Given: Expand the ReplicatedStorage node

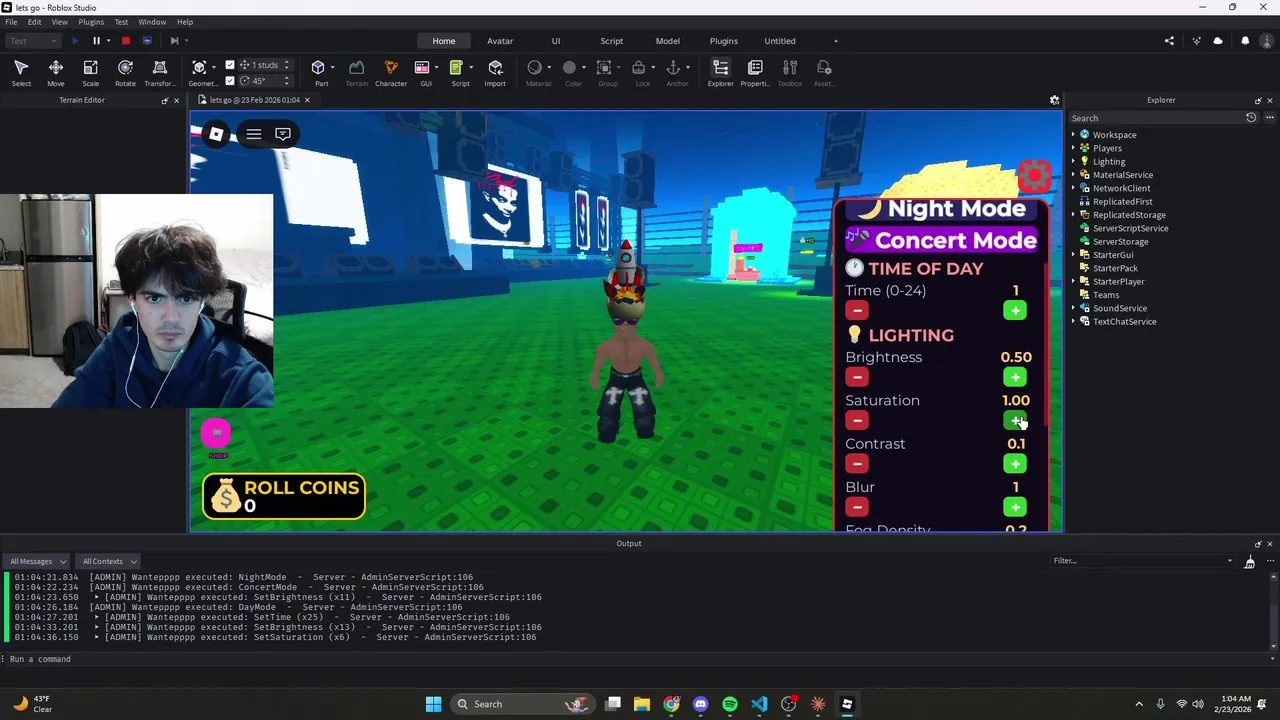Looking at the screenshot, I should pyautogui.click(x=1074, y=215).
